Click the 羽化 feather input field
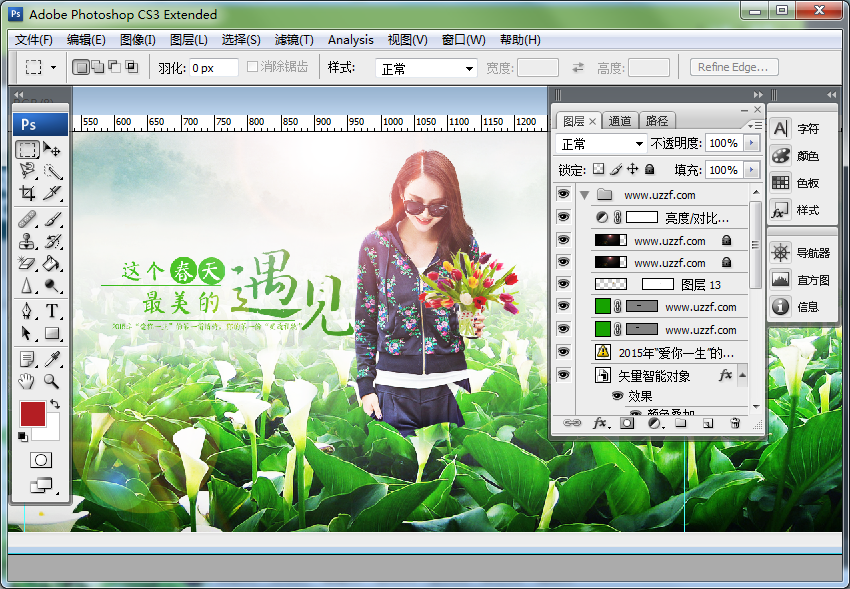The image size is (850, 589). pos(213,68)
